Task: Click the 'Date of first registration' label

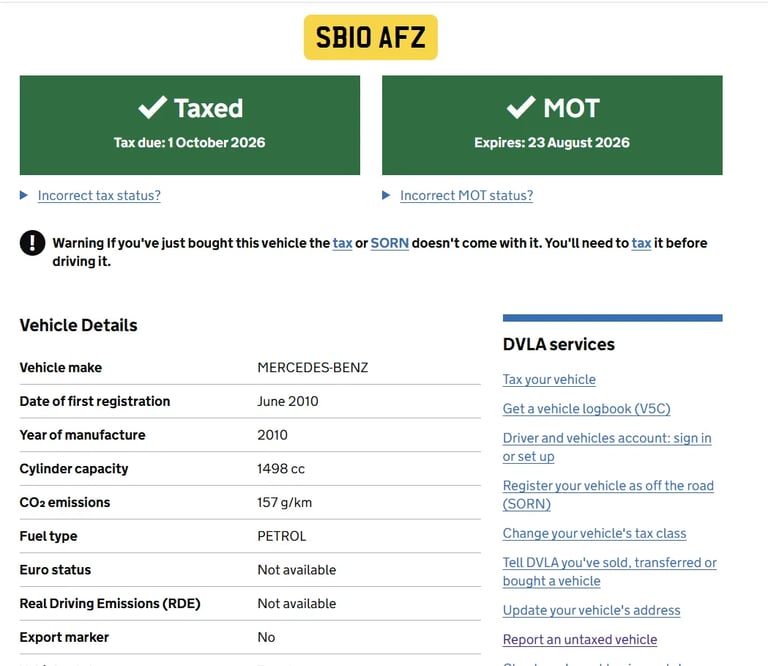Action: pyautogui.click(x=95, y=401)
